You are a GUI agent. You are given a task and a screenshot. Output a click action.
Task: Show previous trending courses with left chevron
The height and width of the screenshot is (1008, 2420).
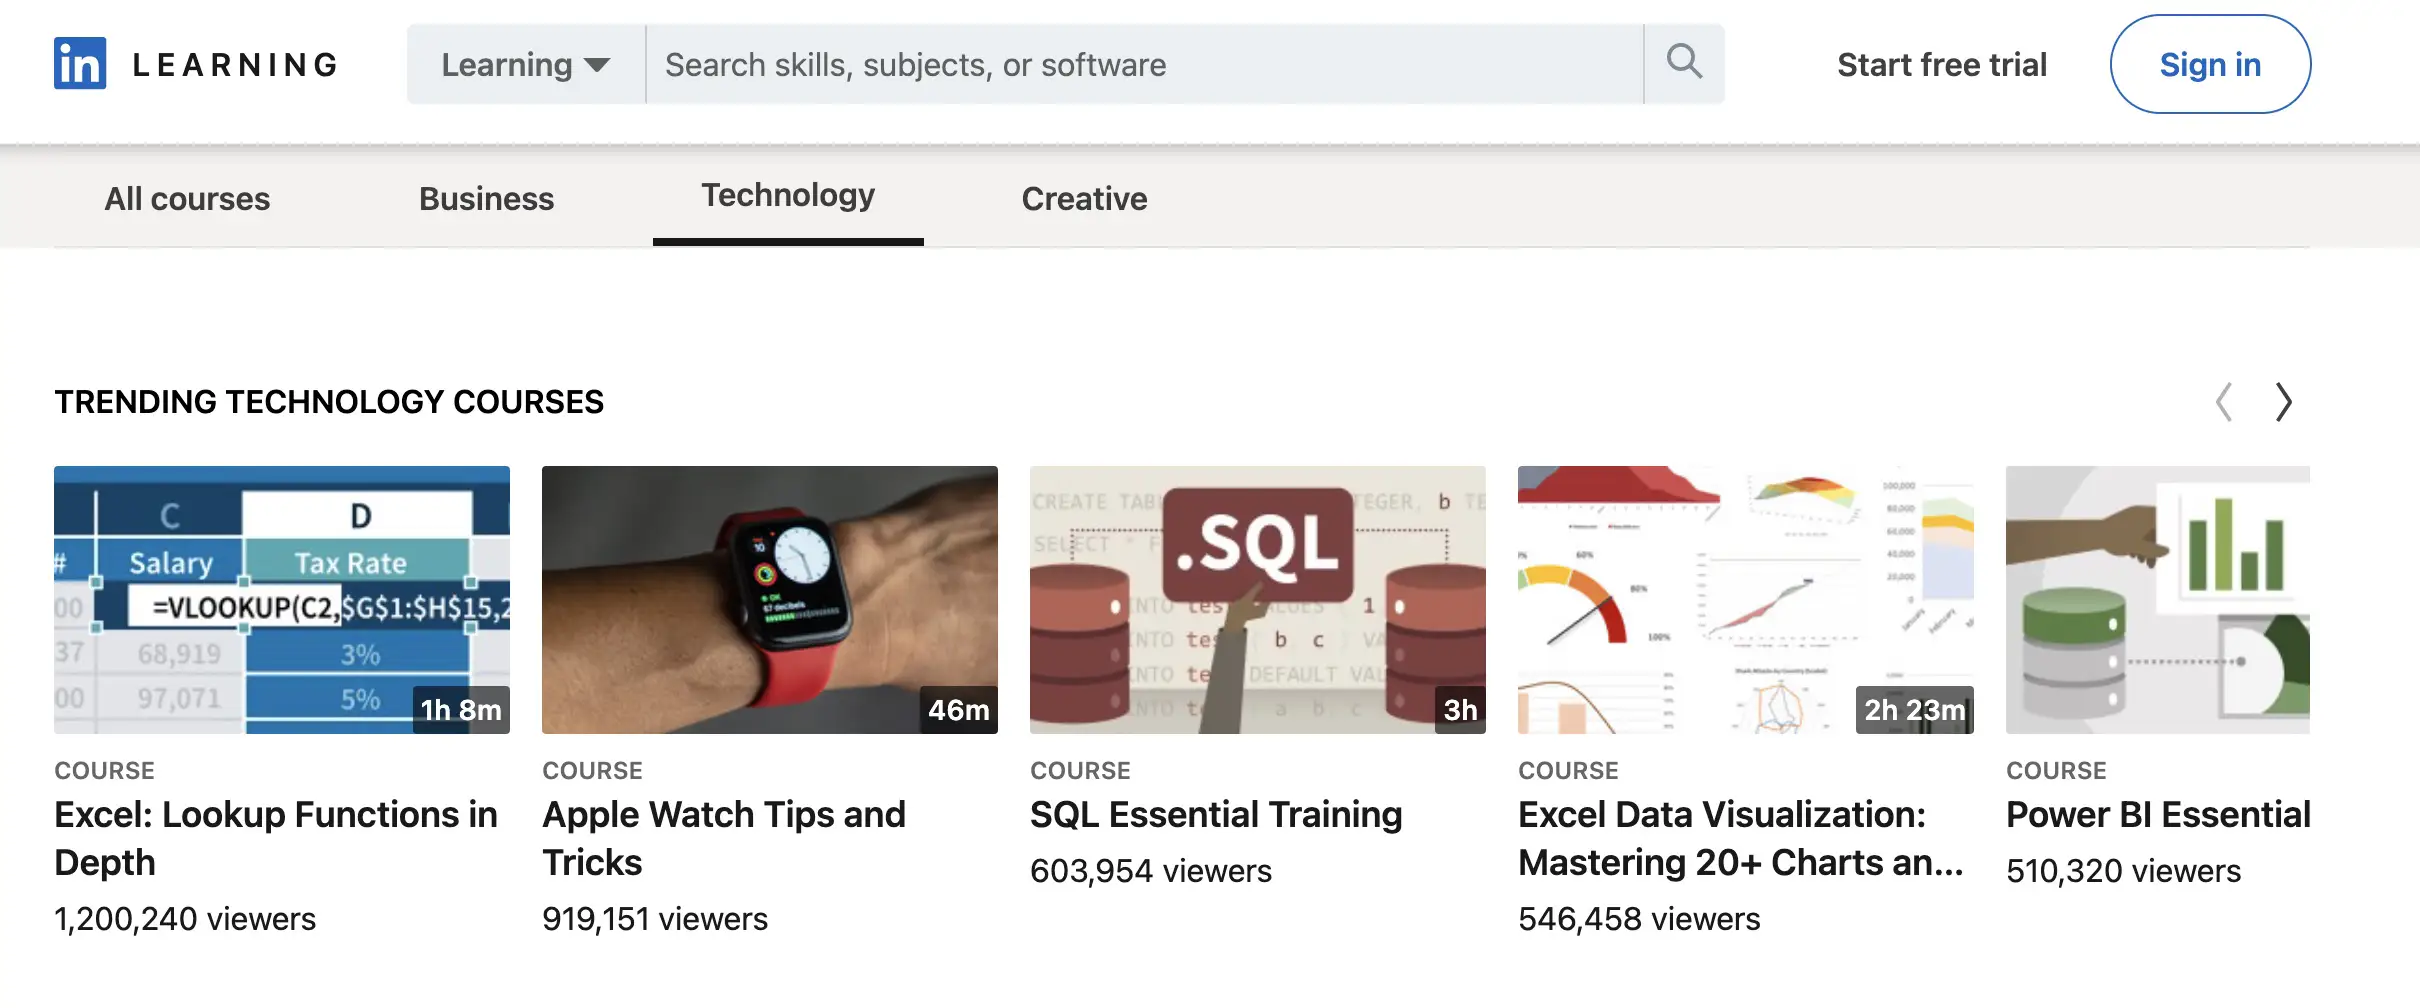click(x=2223, y=402)
